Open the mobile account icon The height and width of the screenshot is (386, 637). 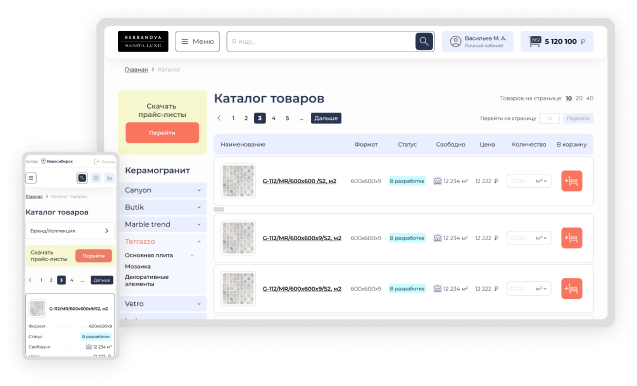[96, 178]
